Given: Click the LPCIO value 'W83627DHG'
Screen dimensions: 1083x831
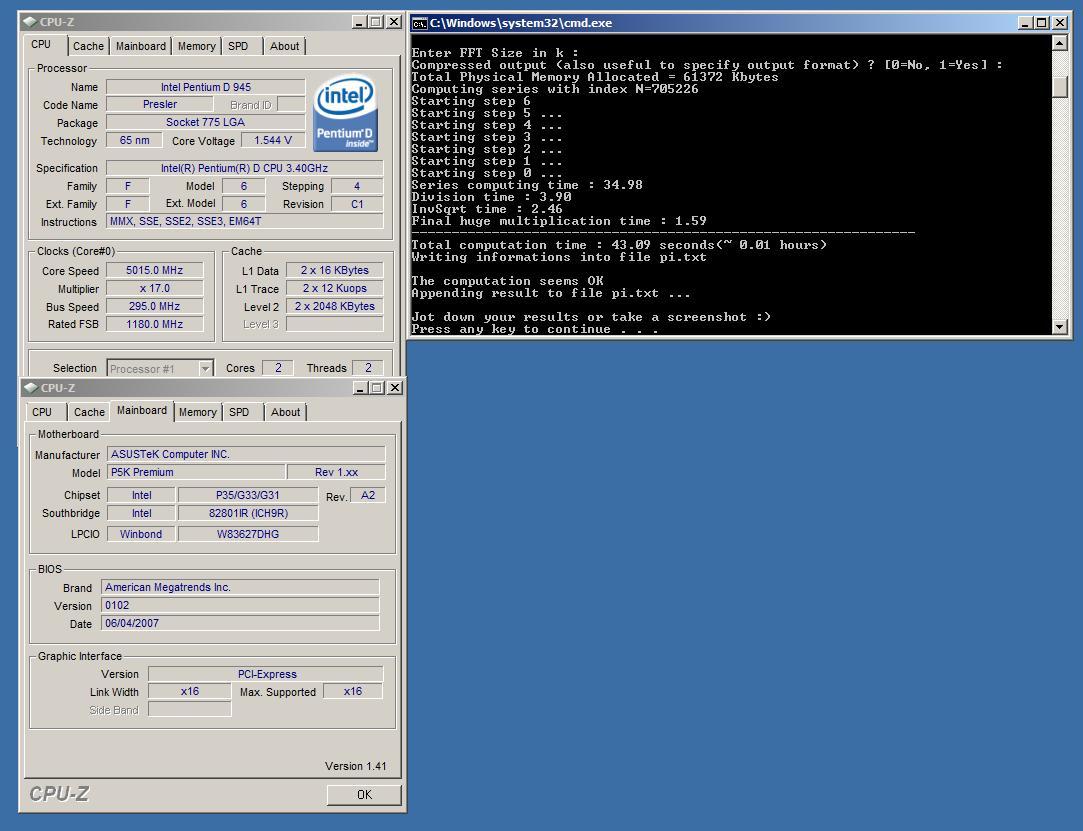Looking at the screenshot, I should [x=248, y=534].
